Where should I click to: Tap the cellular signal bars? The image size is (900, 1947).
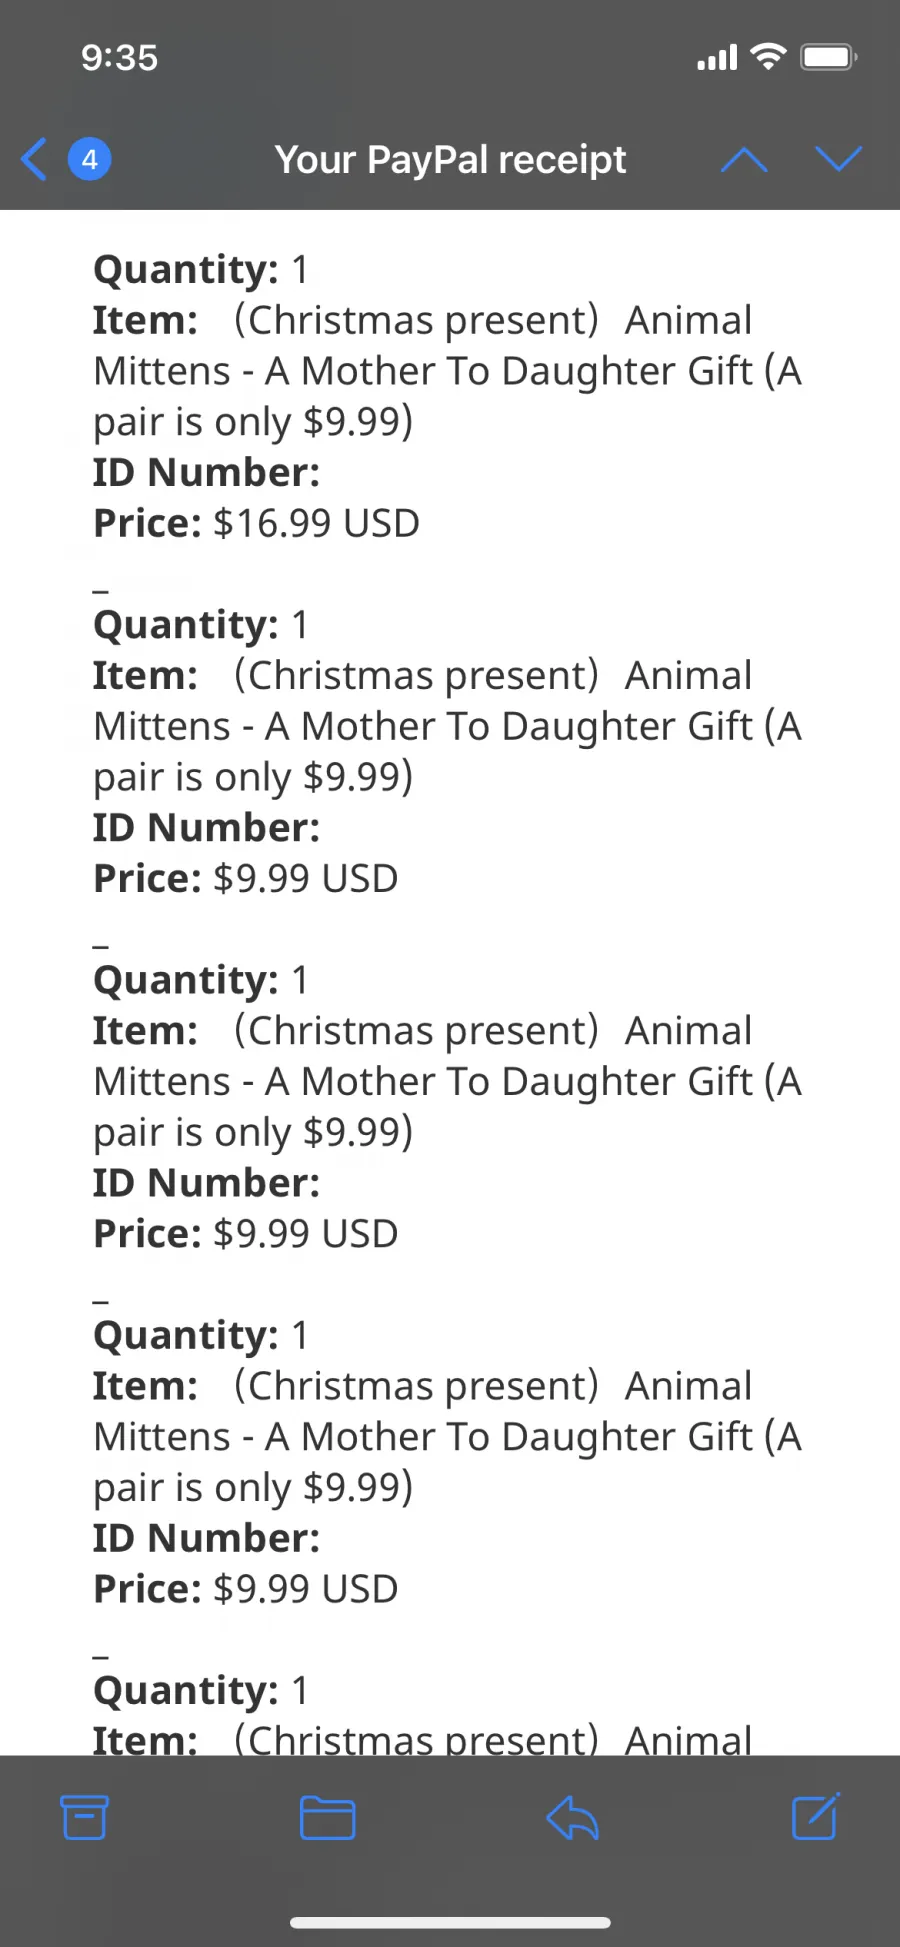pyautogui.click(x=717, y=58)
